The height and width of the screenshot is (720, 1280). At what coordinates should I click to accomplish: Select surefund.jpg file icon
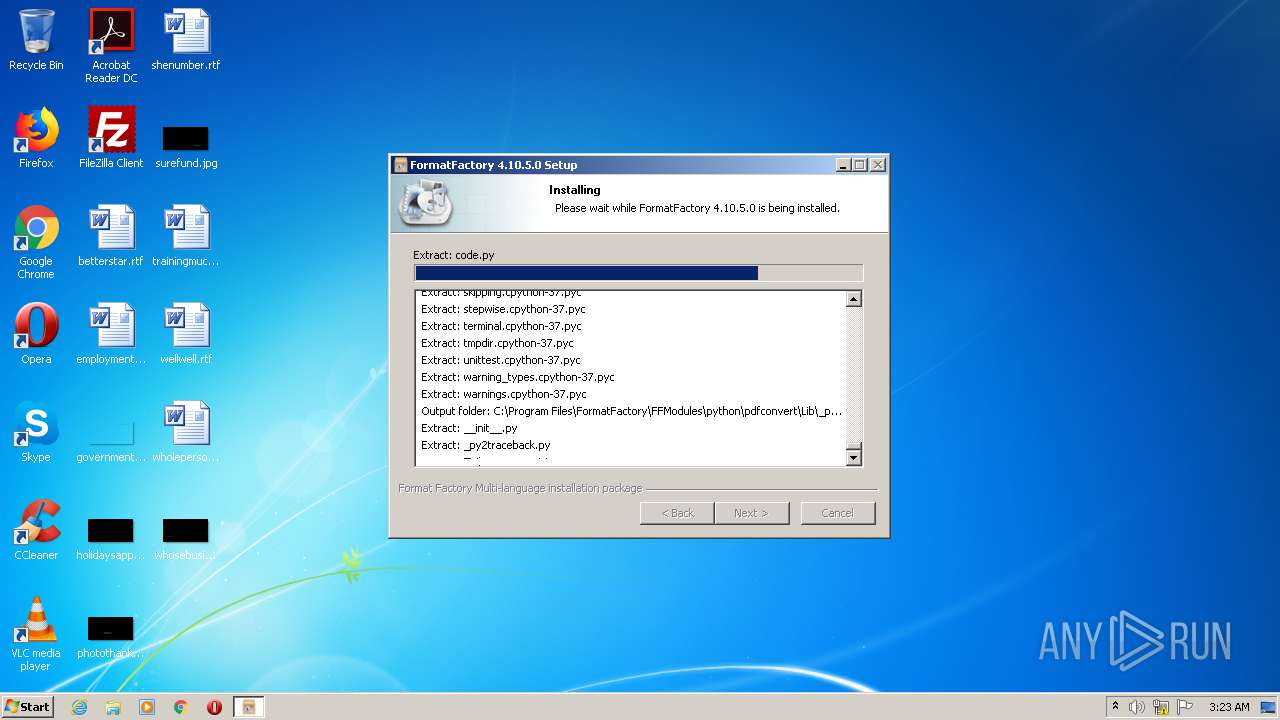[186, 147]
